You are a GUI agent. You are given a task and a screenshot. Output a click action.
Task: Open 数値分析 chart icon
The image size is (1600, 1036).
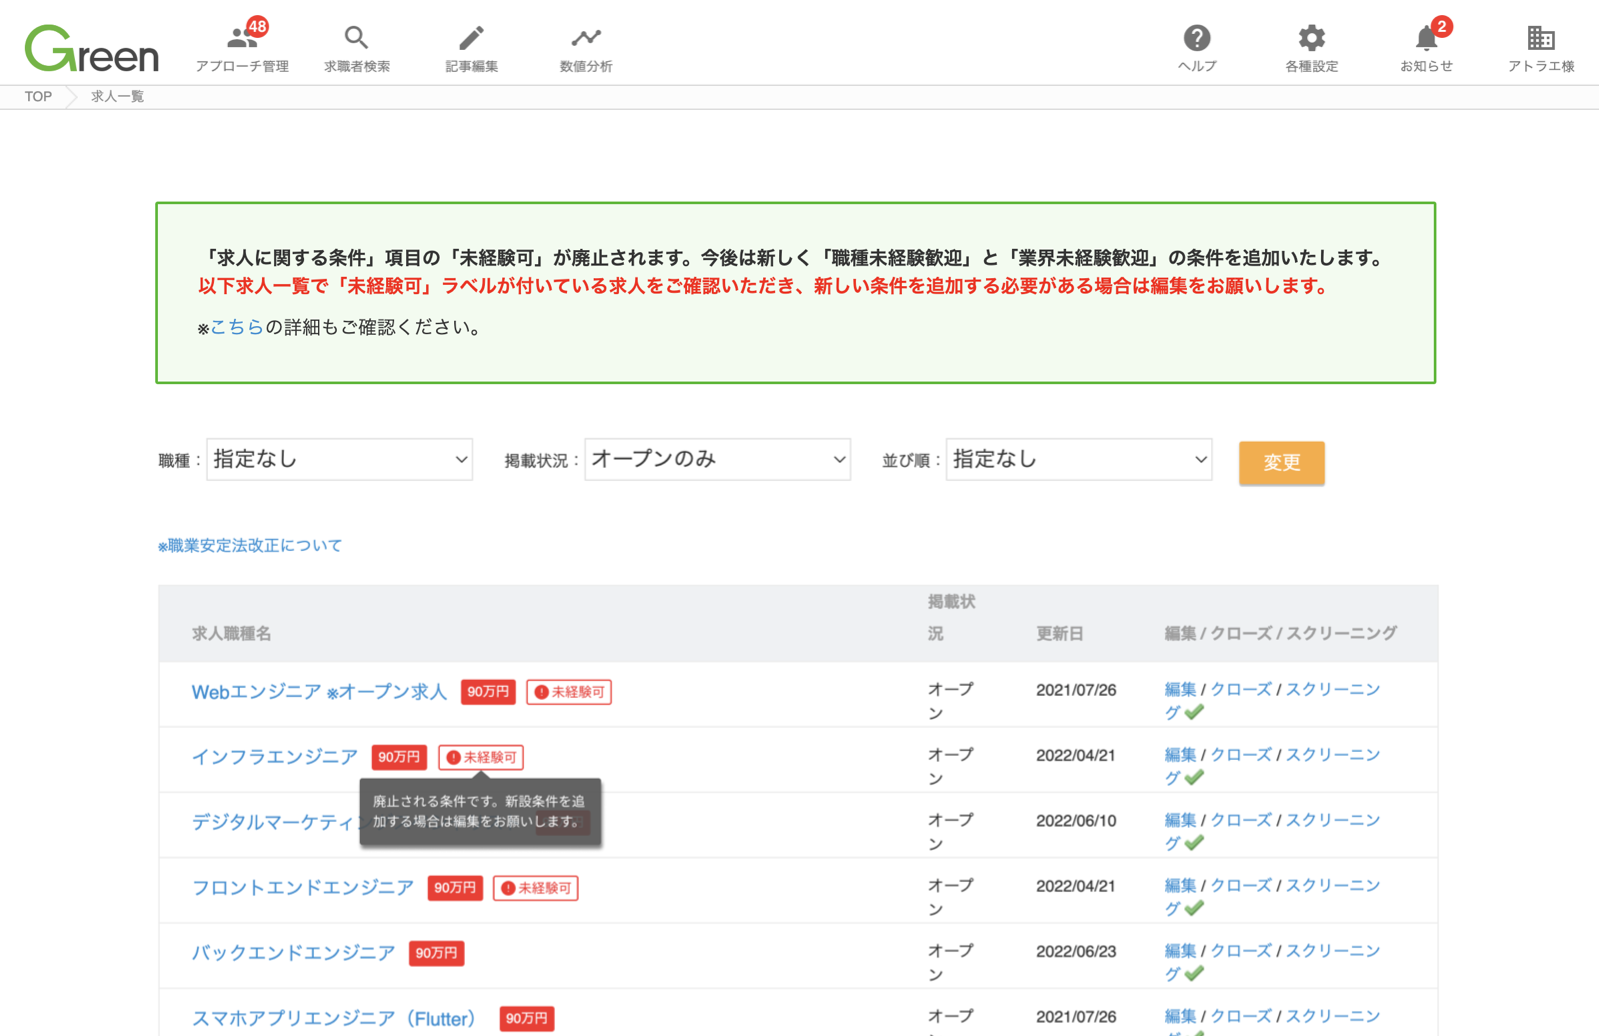pos(586,38)
